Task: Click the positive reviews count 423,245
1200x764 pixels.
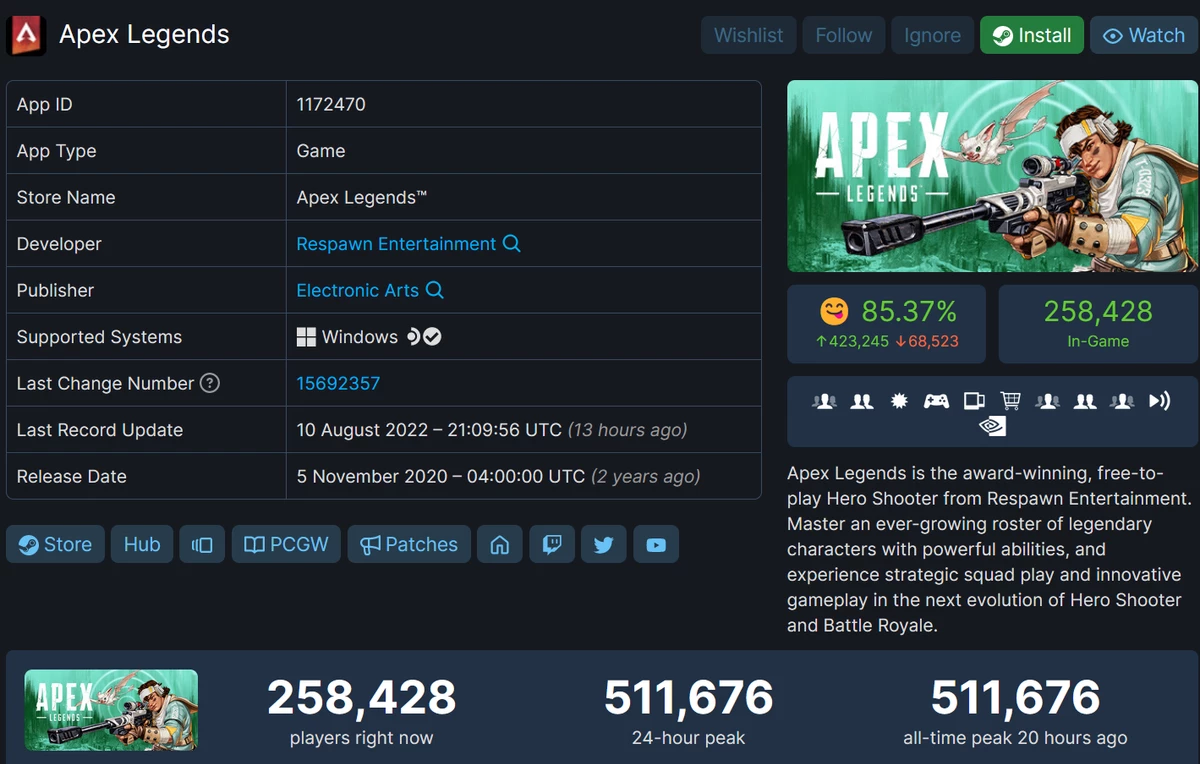Action: pyautogui.click(x=853, y=341)
